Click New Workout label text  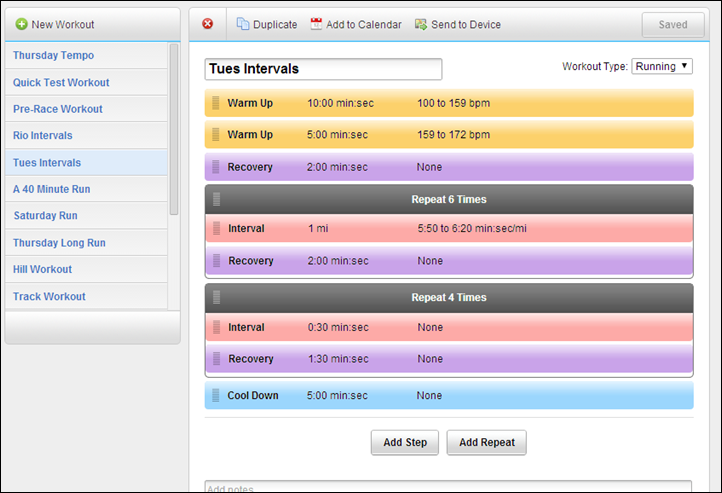click(x=63, y=24)
